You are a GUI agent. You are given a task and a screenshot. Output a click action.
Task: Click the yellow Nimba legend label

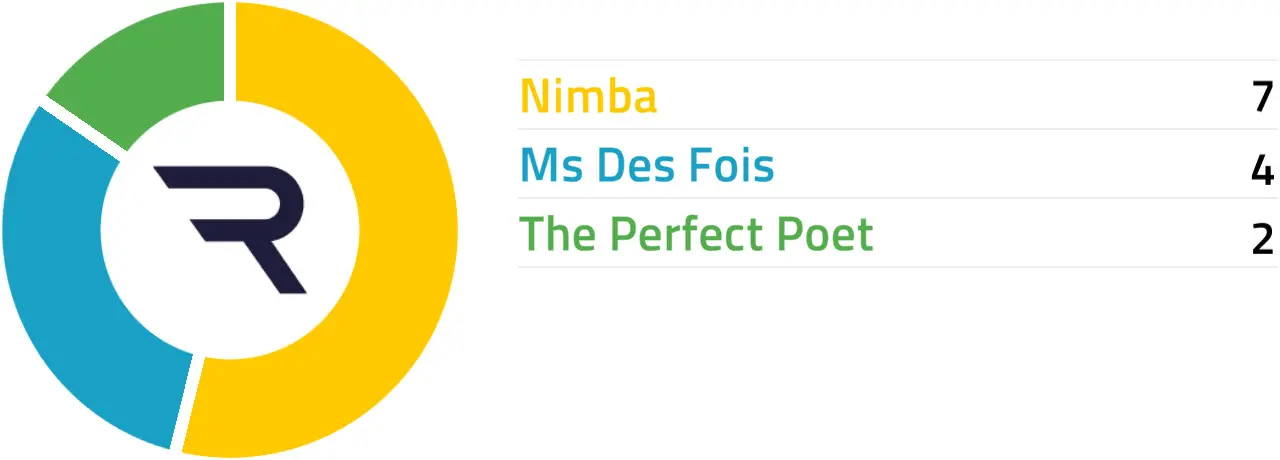pos(588,96)
